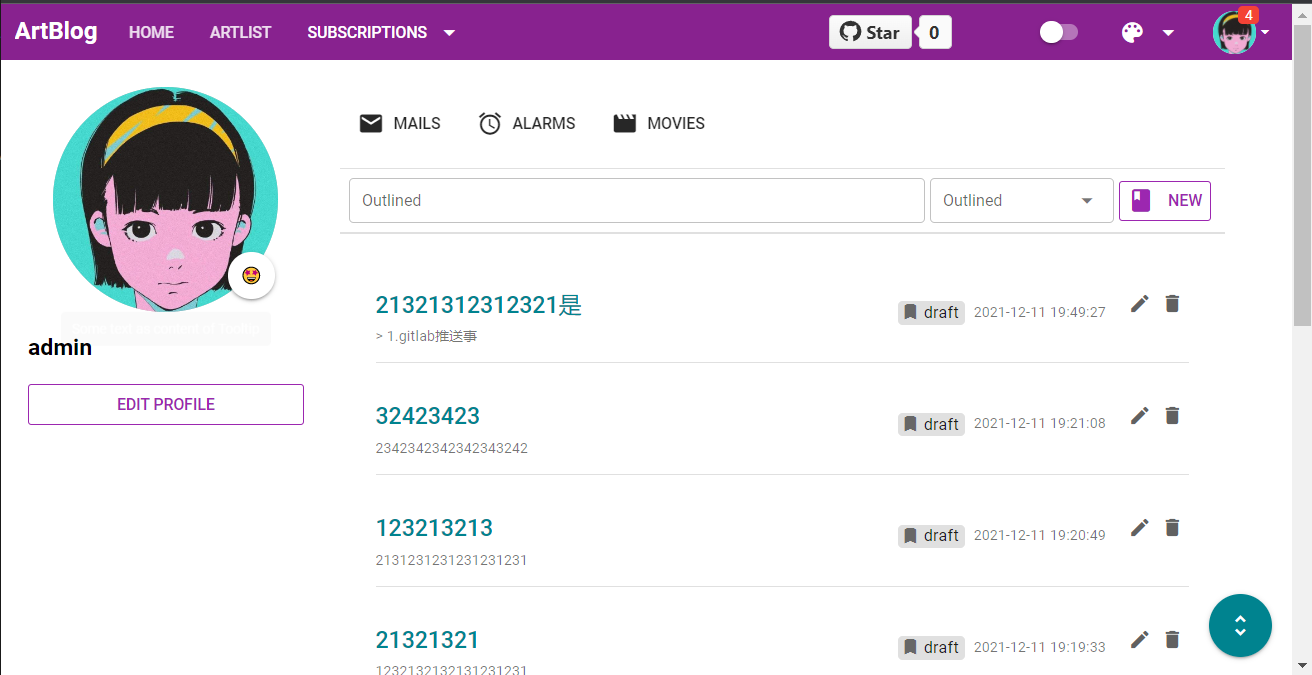Click the teal floating scroll button
Screen dimensions: 1312x675
pos(1240,626)
